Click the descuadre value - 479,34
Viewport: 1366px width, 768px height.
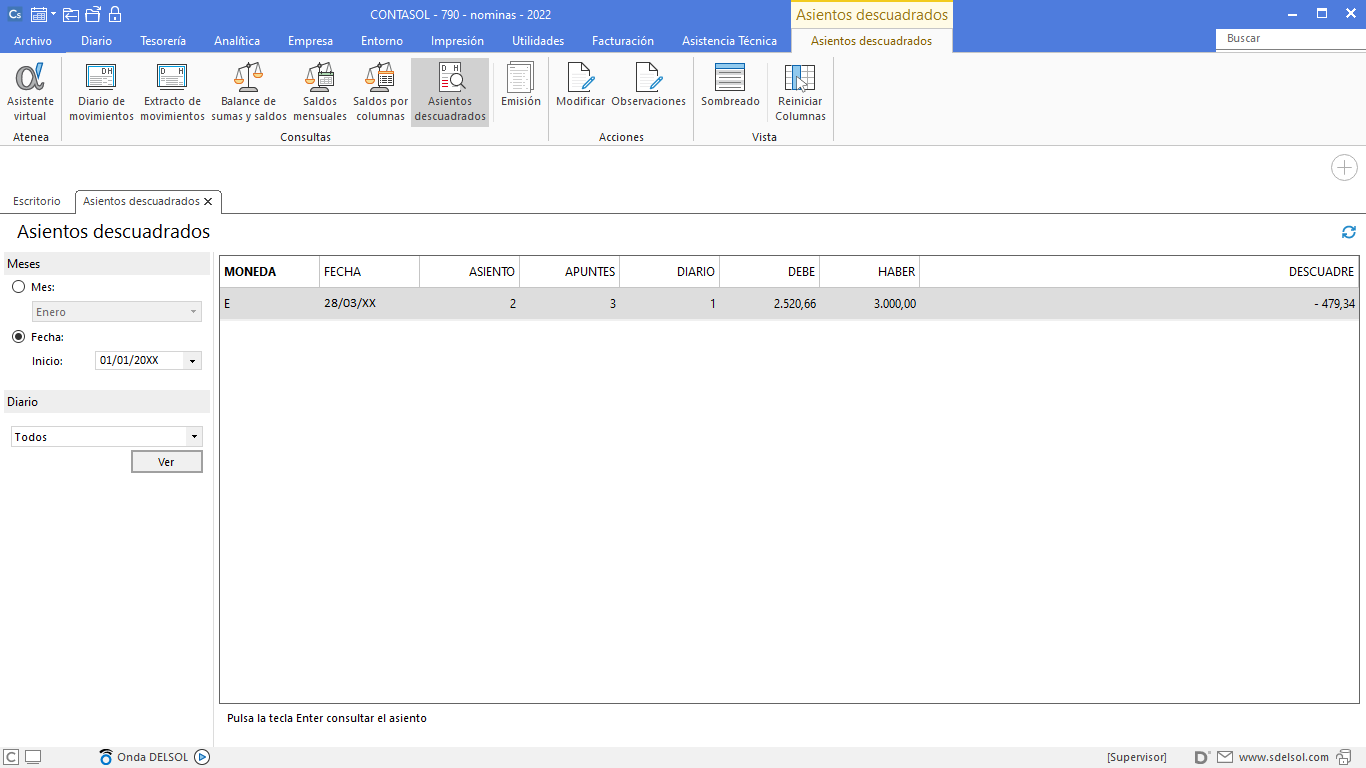[1335, 304]
